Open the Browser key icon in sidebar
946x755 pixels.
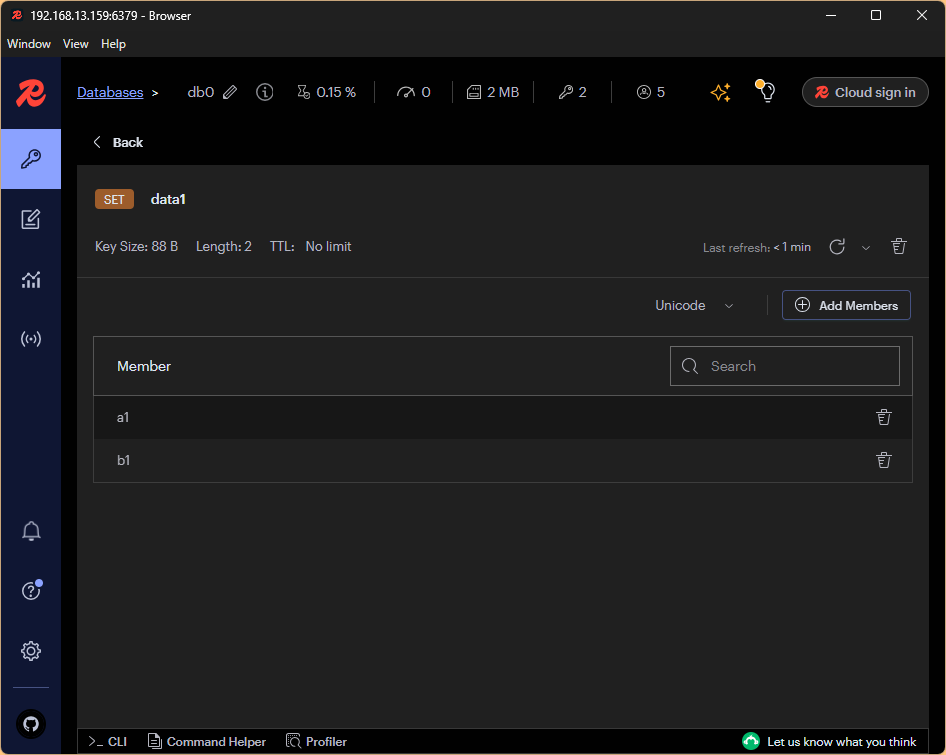point(31,159)
